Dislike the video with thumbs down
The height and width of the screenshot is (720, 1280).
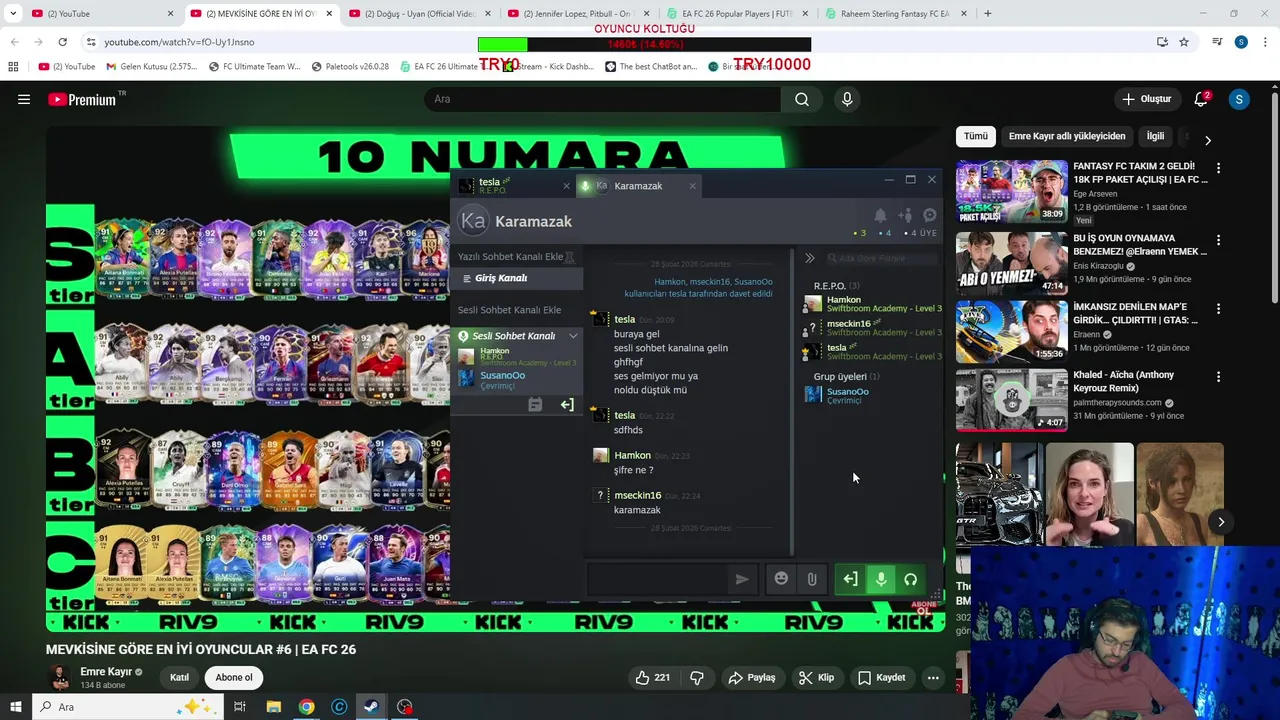pos(697,678)
